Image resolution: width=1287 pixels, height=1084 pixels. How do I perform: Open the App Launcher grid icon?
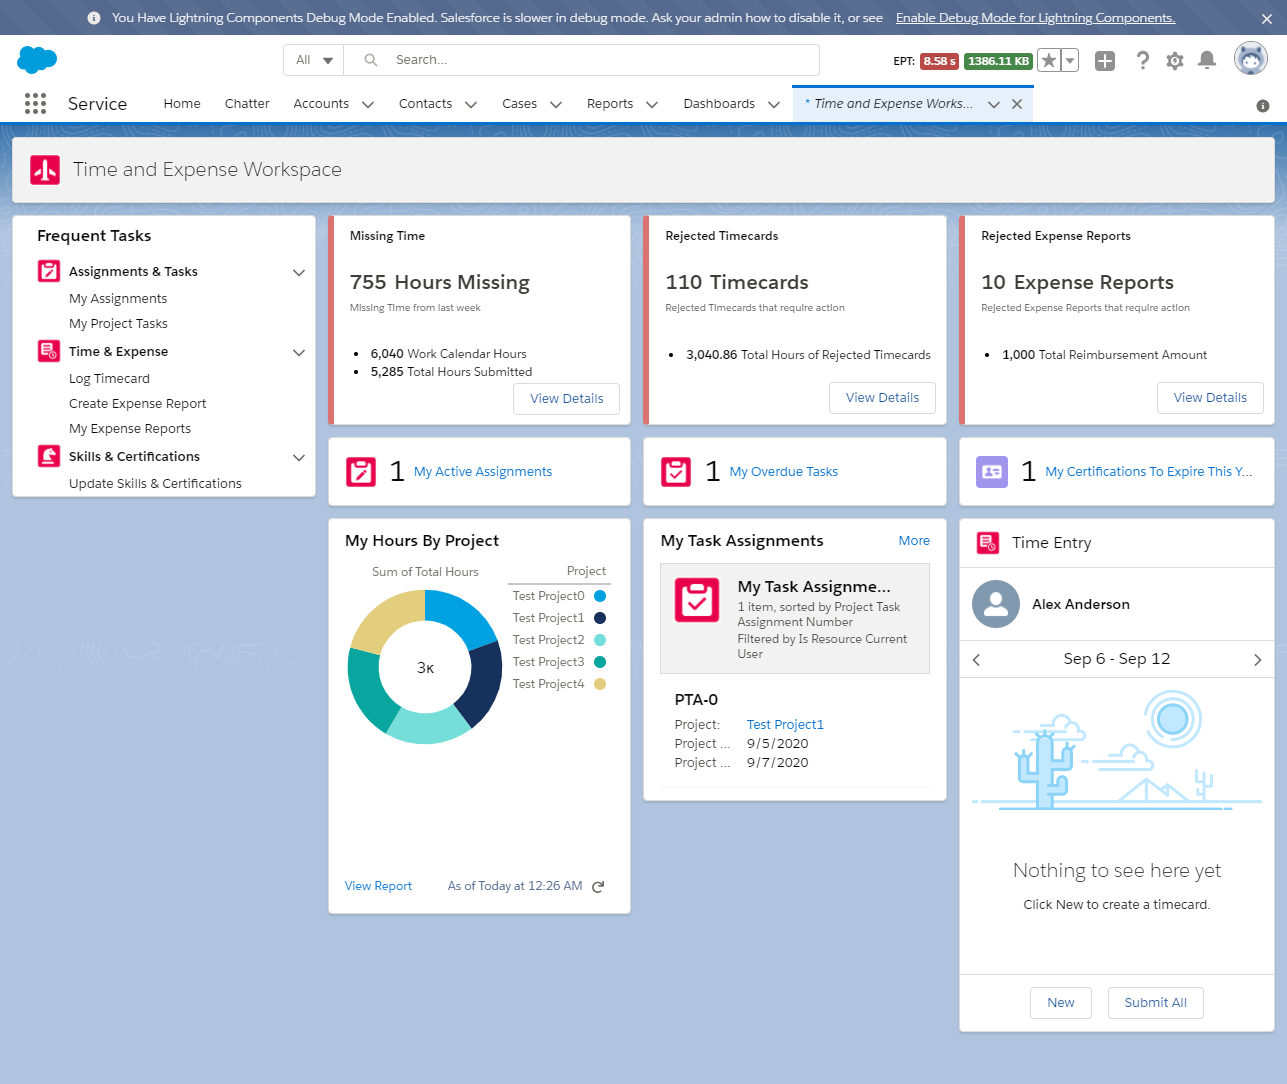tap(35, 104)
